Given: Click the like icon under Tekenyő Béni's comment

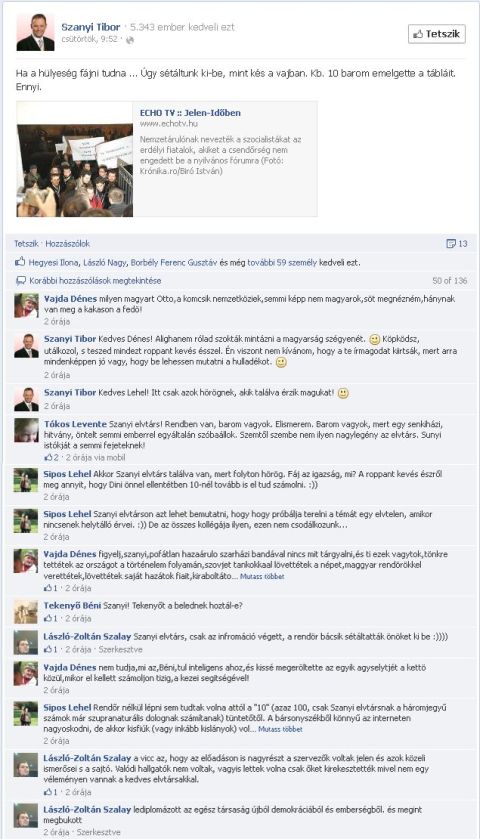Looking at the screenshot, I should (51, 618).
